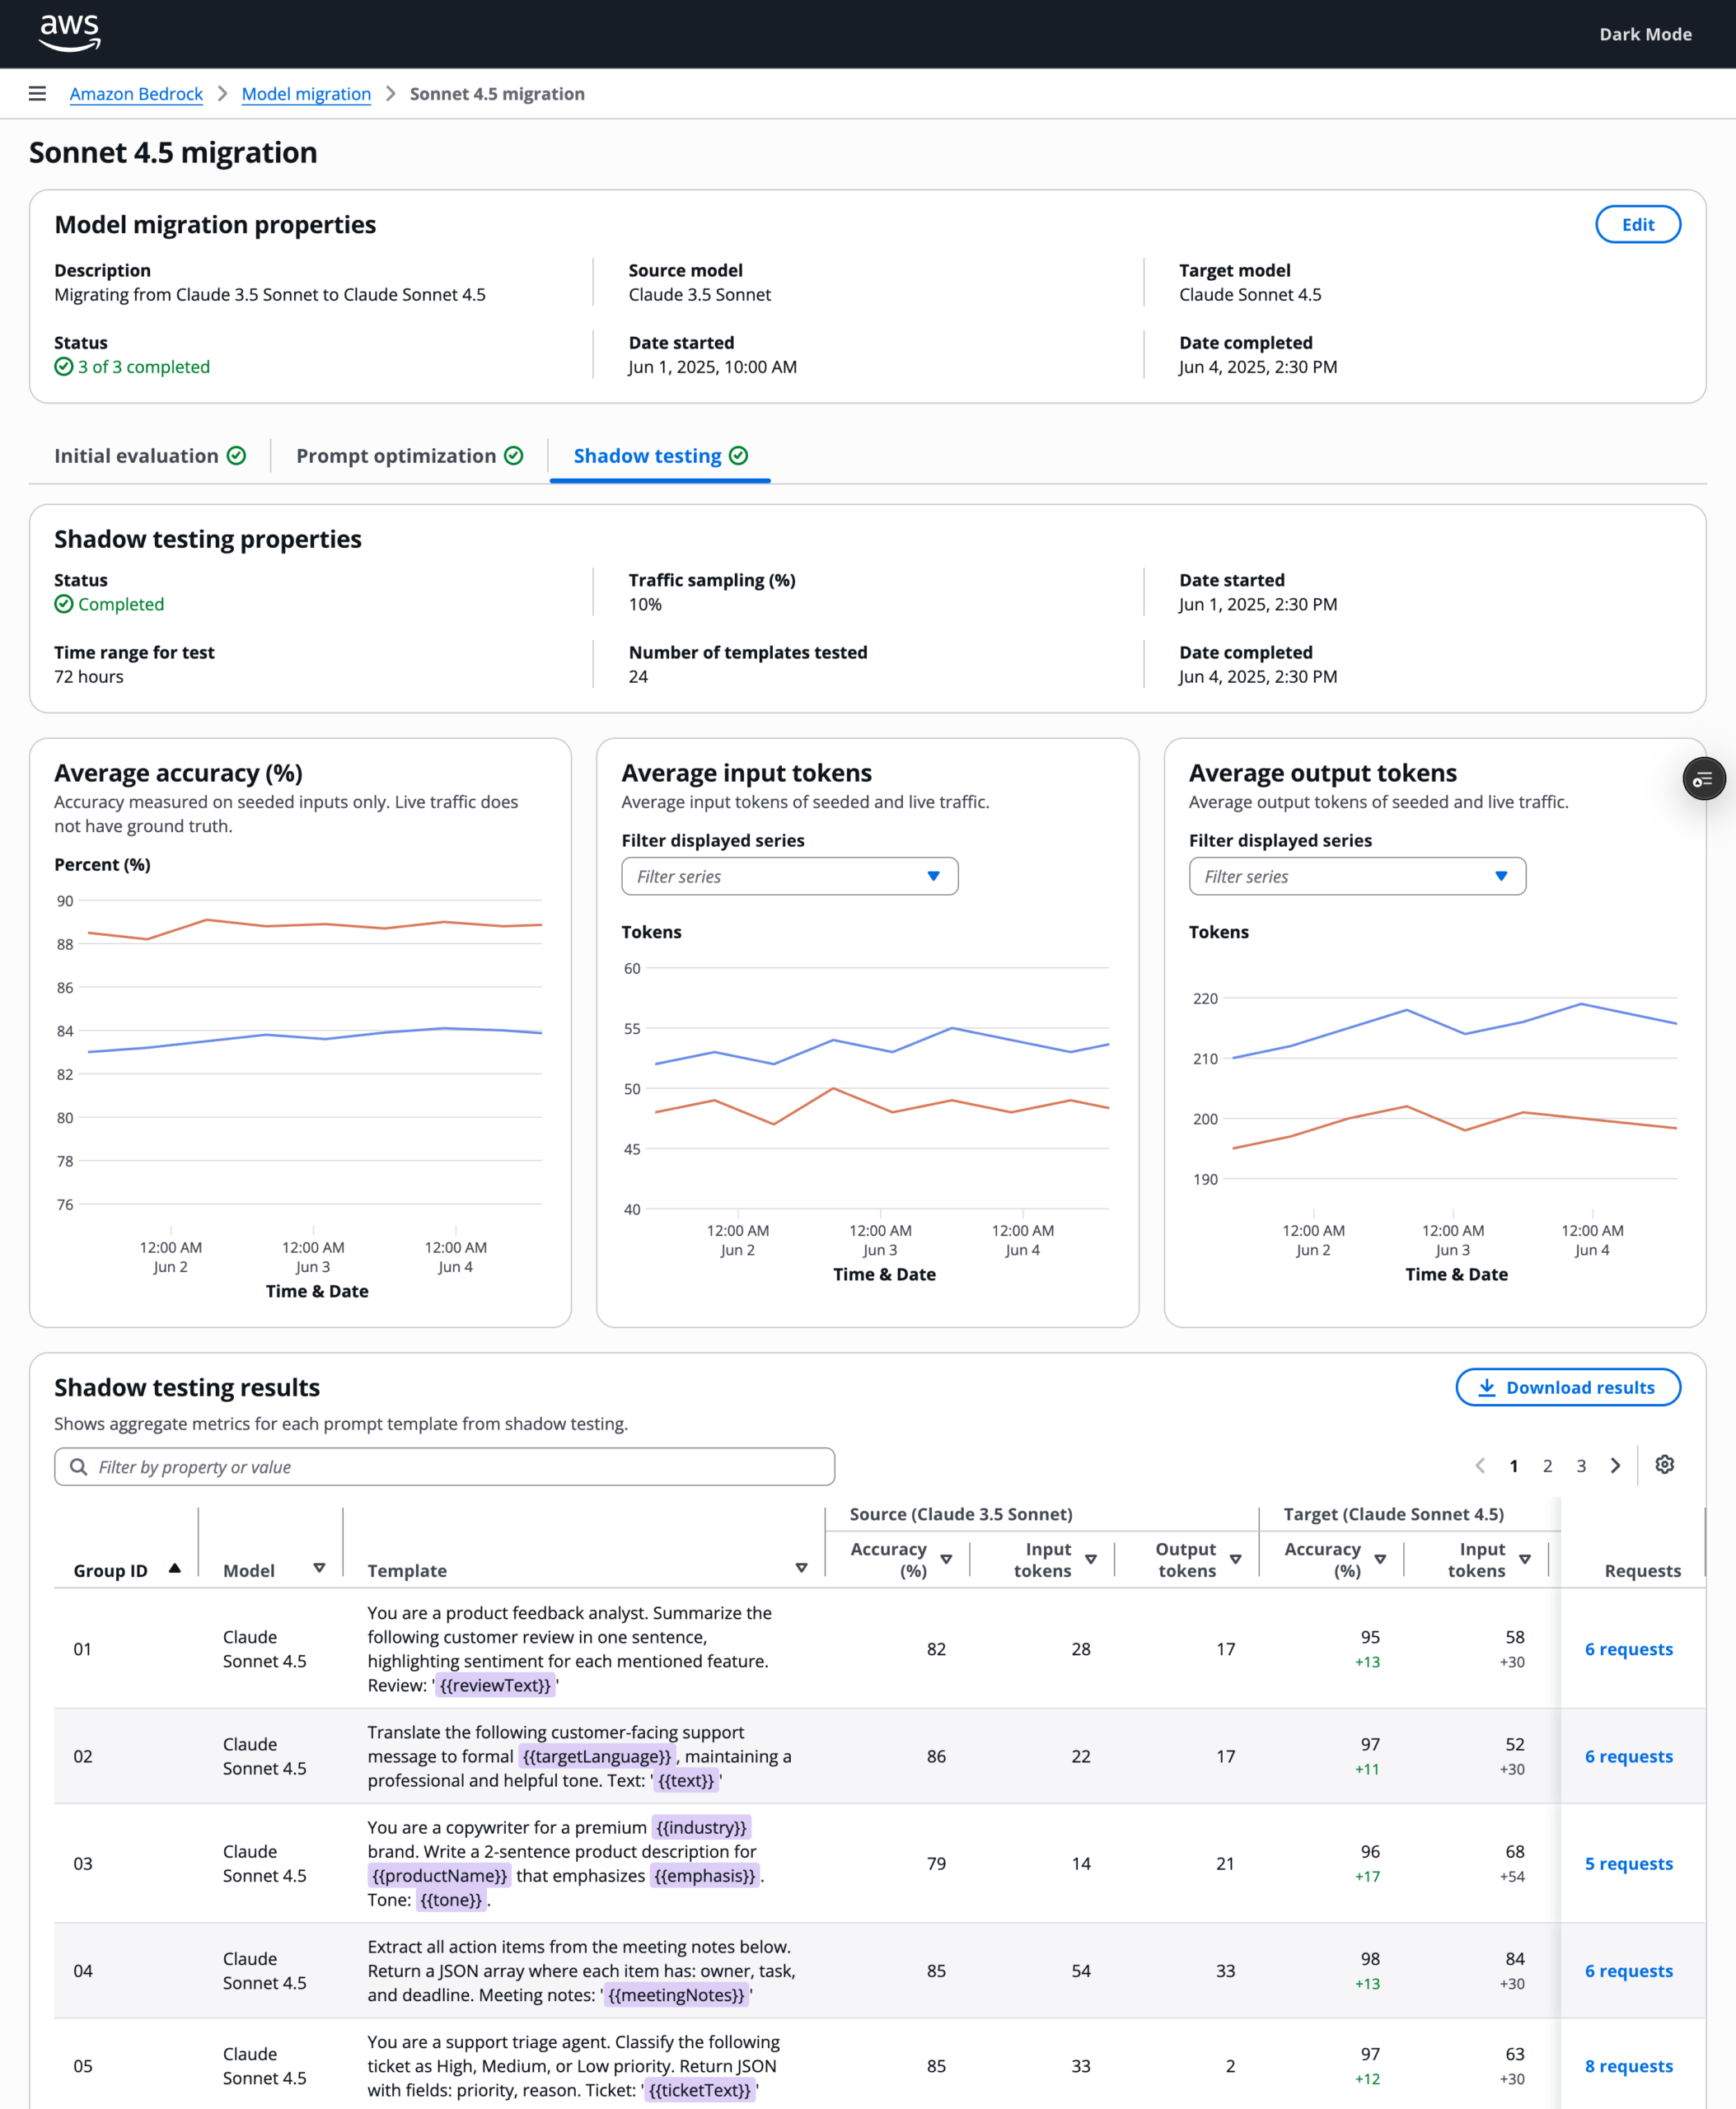
Task: Expand Average output tokens Filter series dropdown
Action: (1357, 876)
